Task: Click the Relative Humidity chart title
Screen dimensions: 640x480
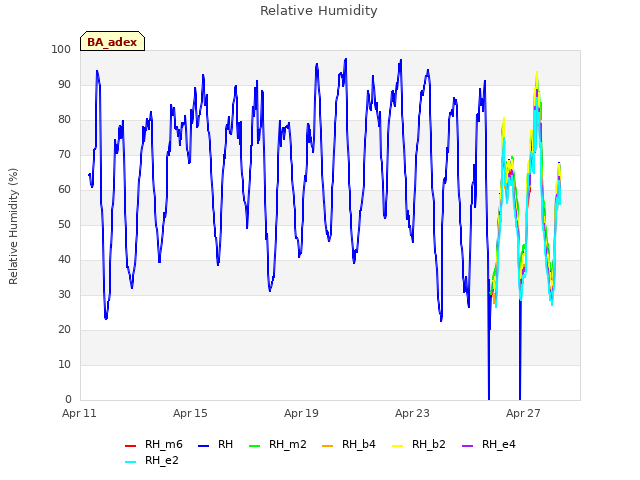Action: [319, 11]
